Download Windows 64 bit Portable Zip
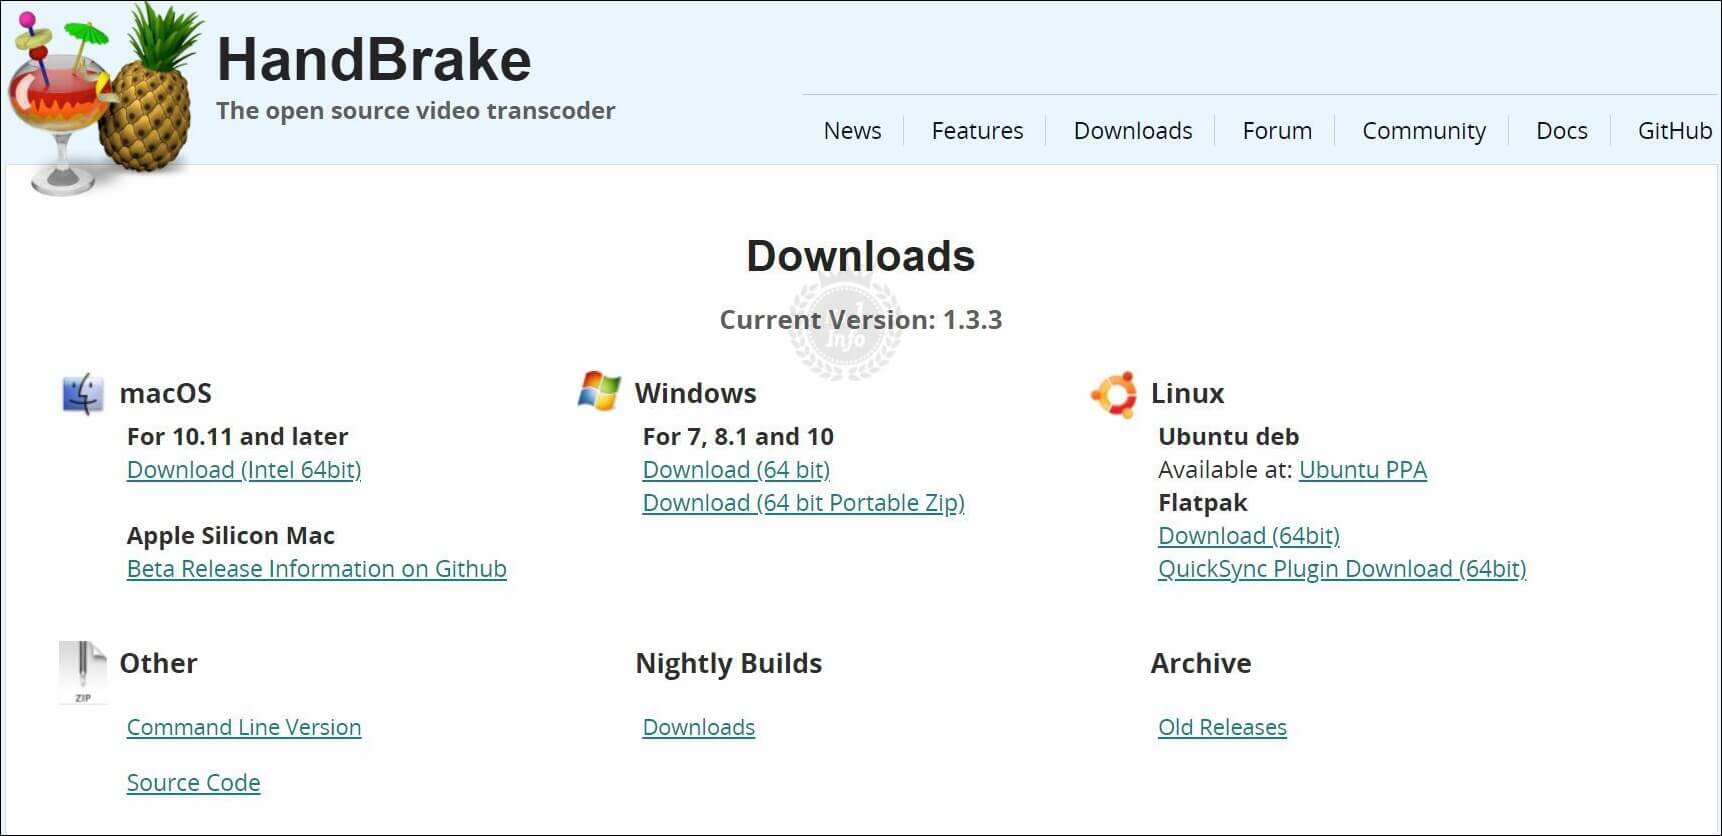Screen dimensions: 1722x836 coord(803,503)
